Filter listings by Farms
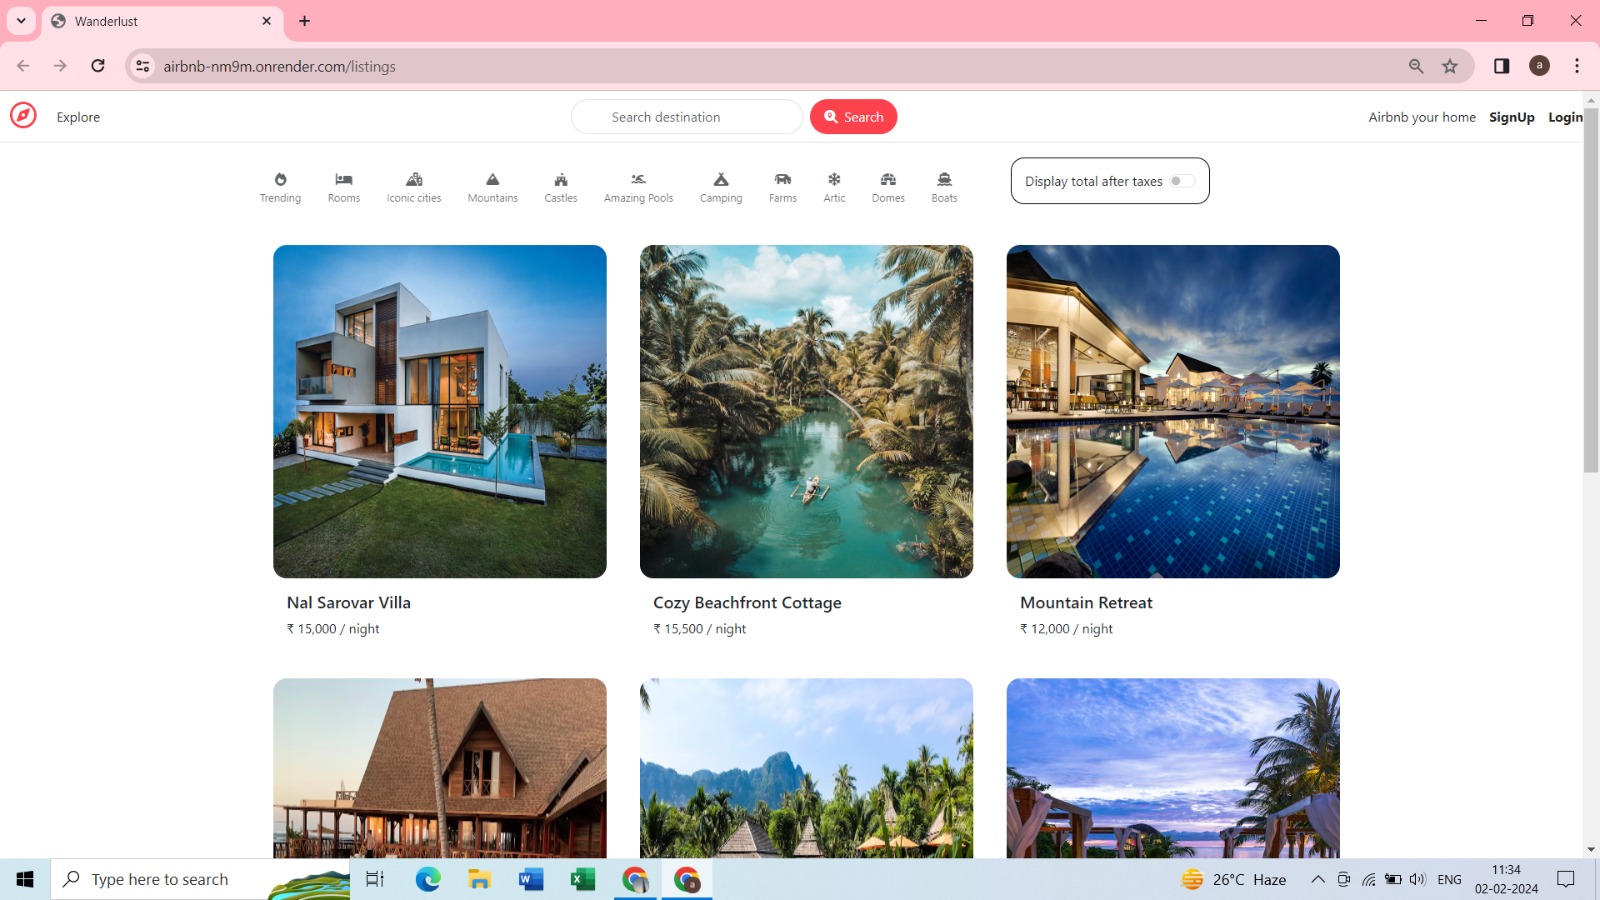Image resolution: width=1600 pixels, height=900 pixels. [x=783, y=187]
